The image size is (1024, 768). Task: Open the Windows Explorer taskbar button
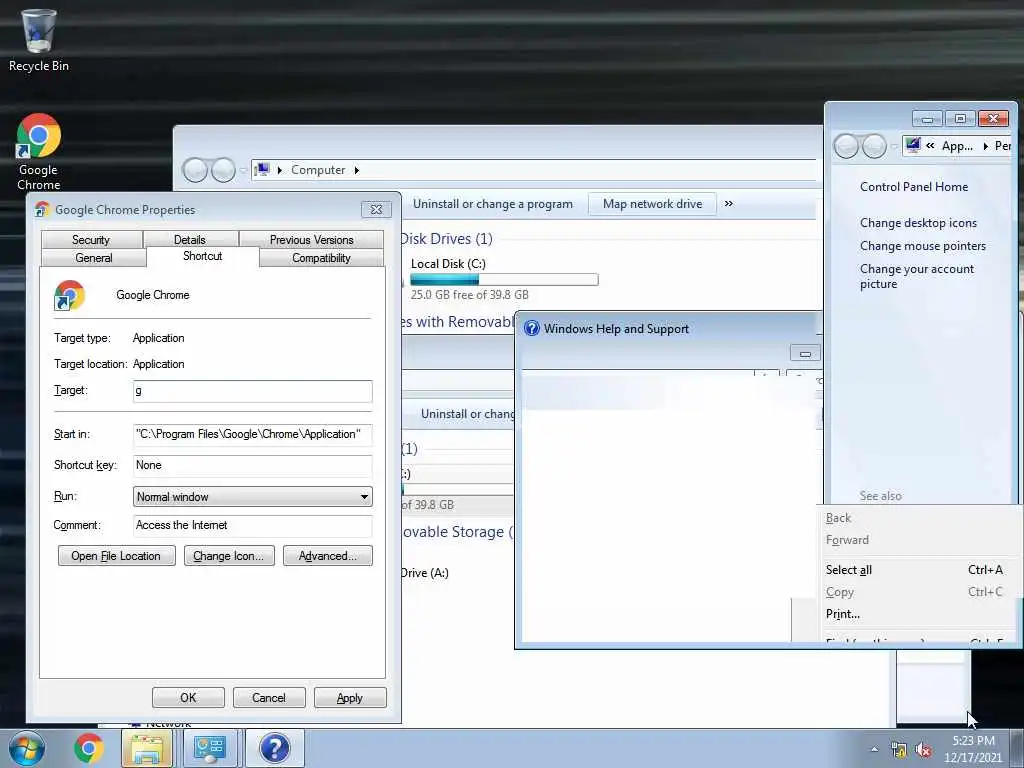pyautogui.click(x=147, y=748)
